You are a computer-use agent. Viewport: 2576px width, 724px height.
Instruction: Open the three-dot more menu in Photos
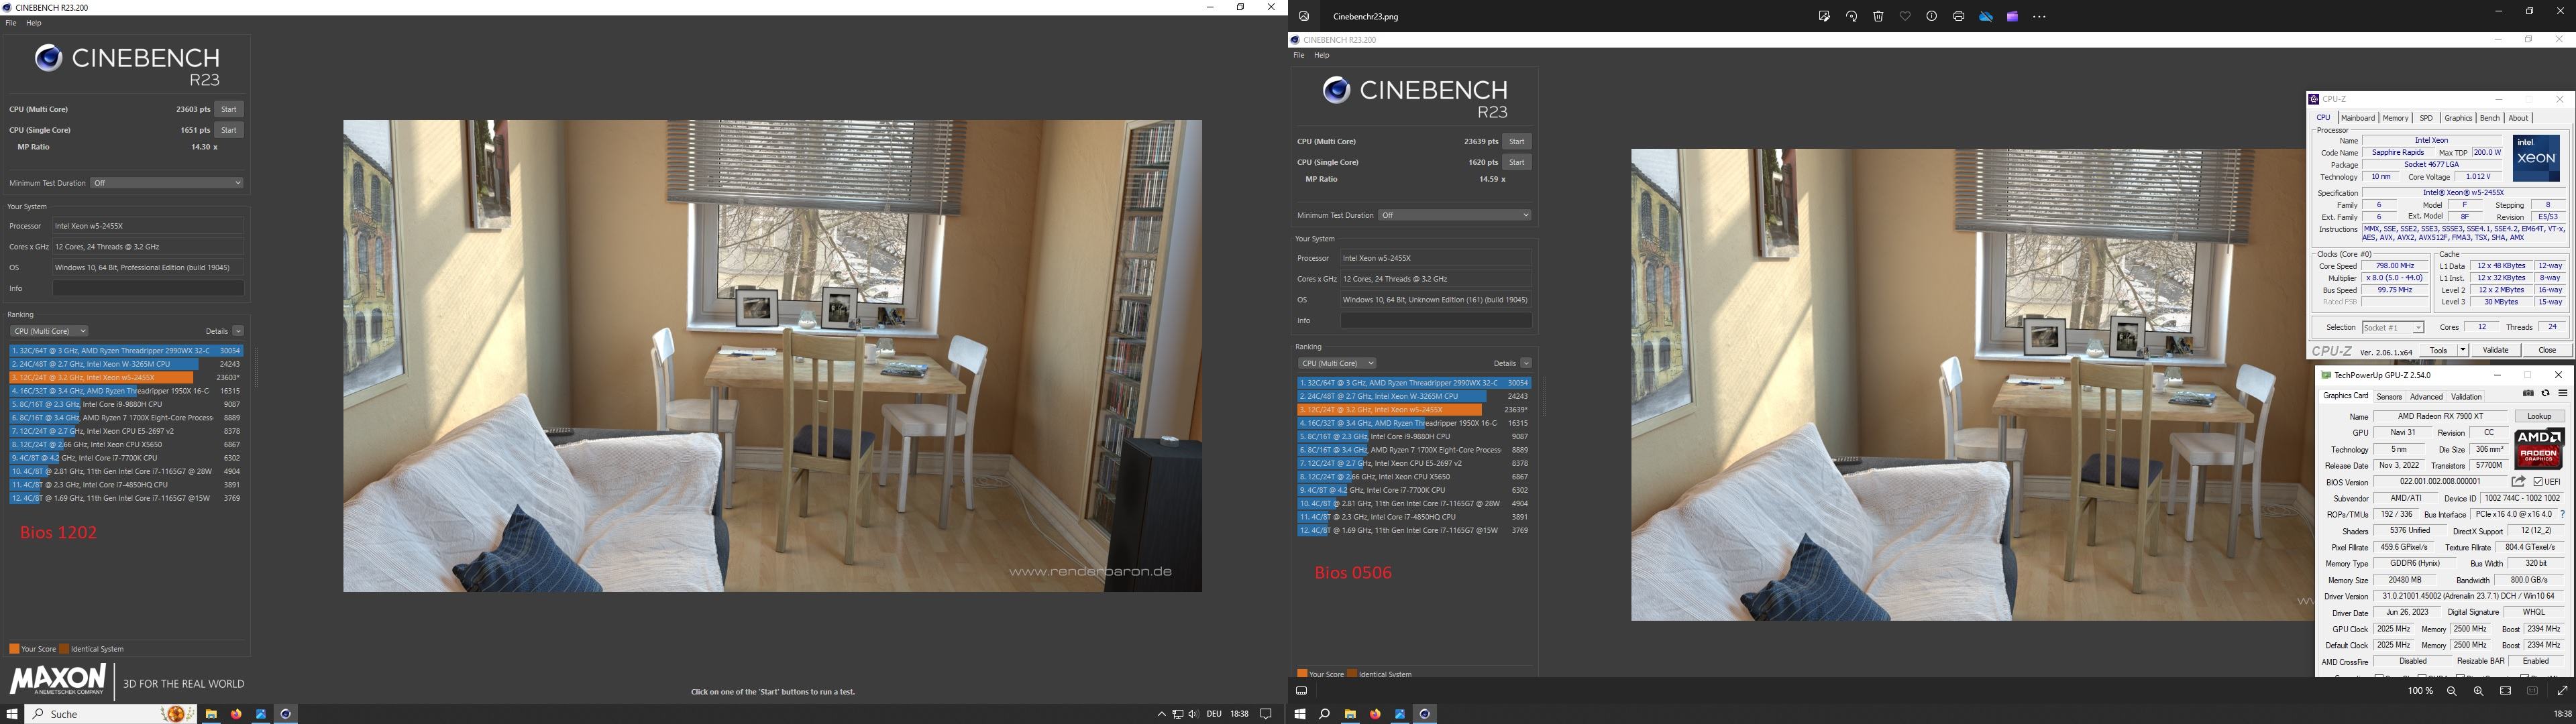(x=2040, y=16)
